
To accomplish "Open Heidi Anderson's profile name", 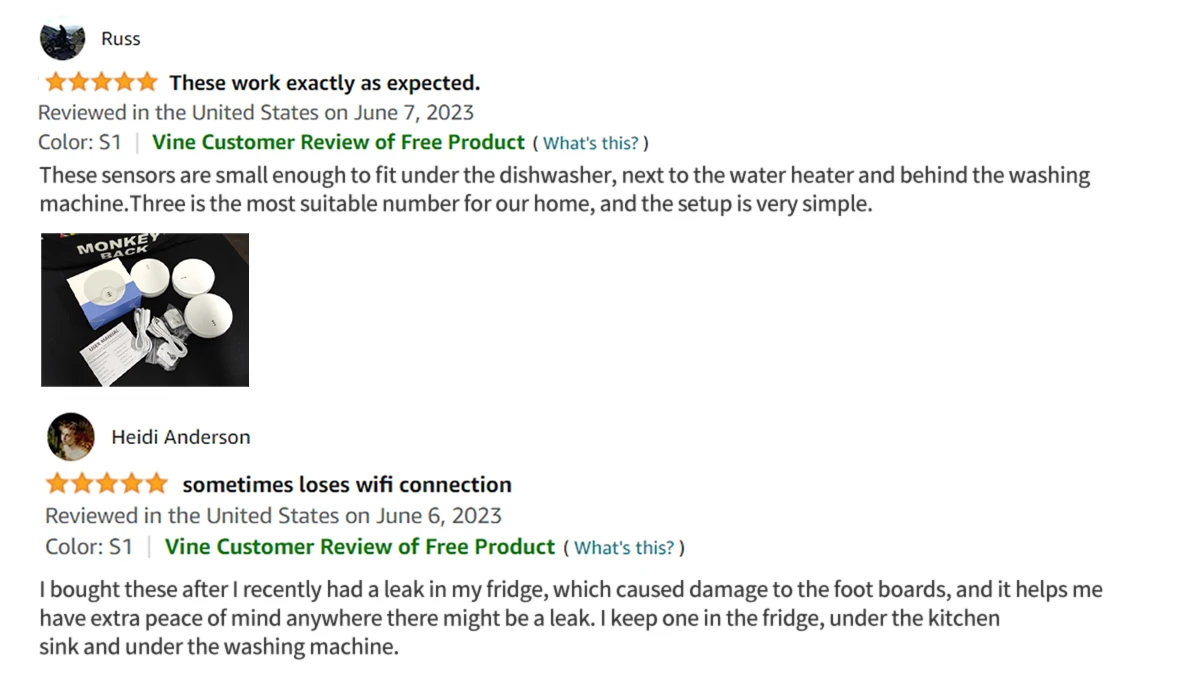I will [181, 437].
